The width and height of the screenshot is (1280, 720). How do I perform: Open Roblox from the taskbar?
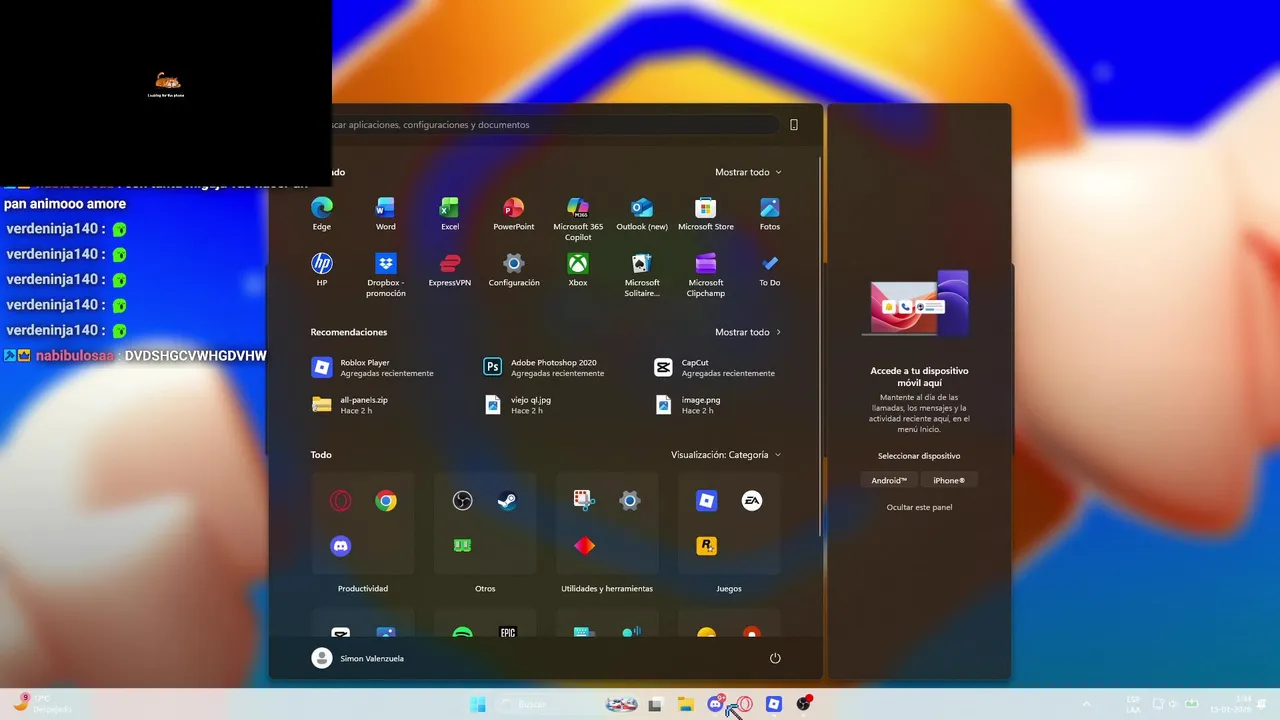point(774,704)
